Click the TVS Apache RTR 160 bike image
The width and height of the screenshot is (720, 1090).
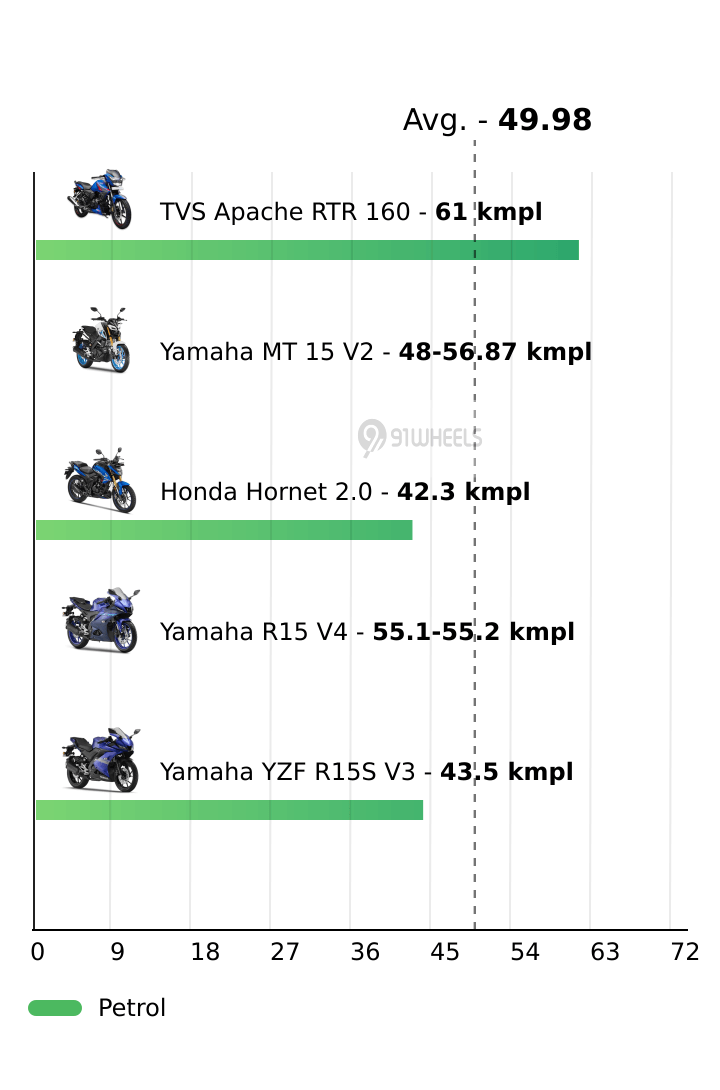tap(100, 199)
